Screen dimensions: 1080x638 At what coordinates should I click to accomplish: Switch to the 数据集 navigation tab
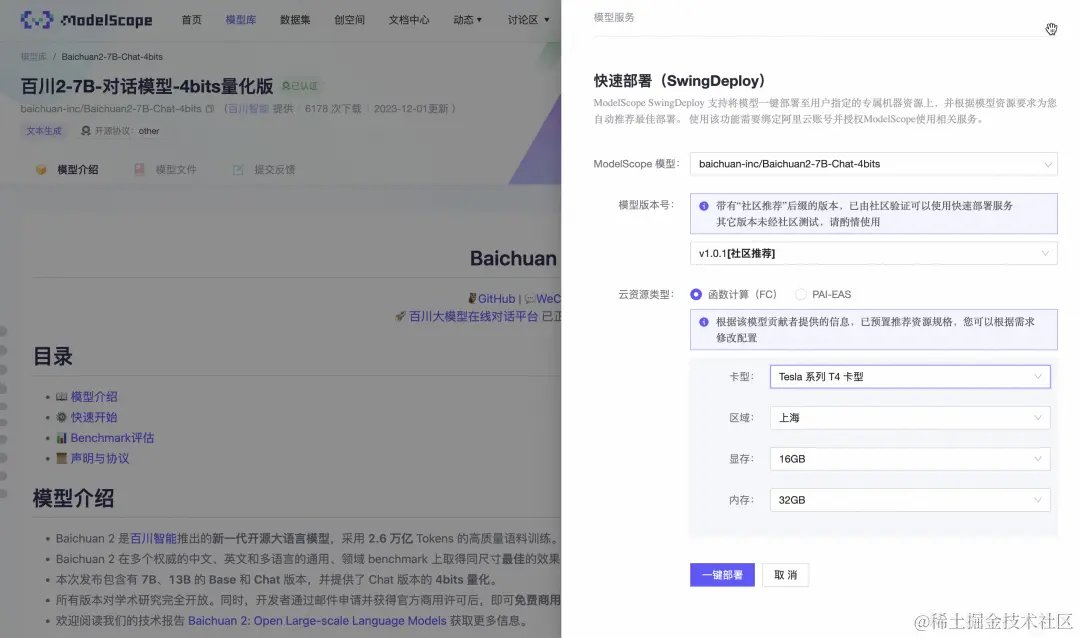tap(295, 19)
